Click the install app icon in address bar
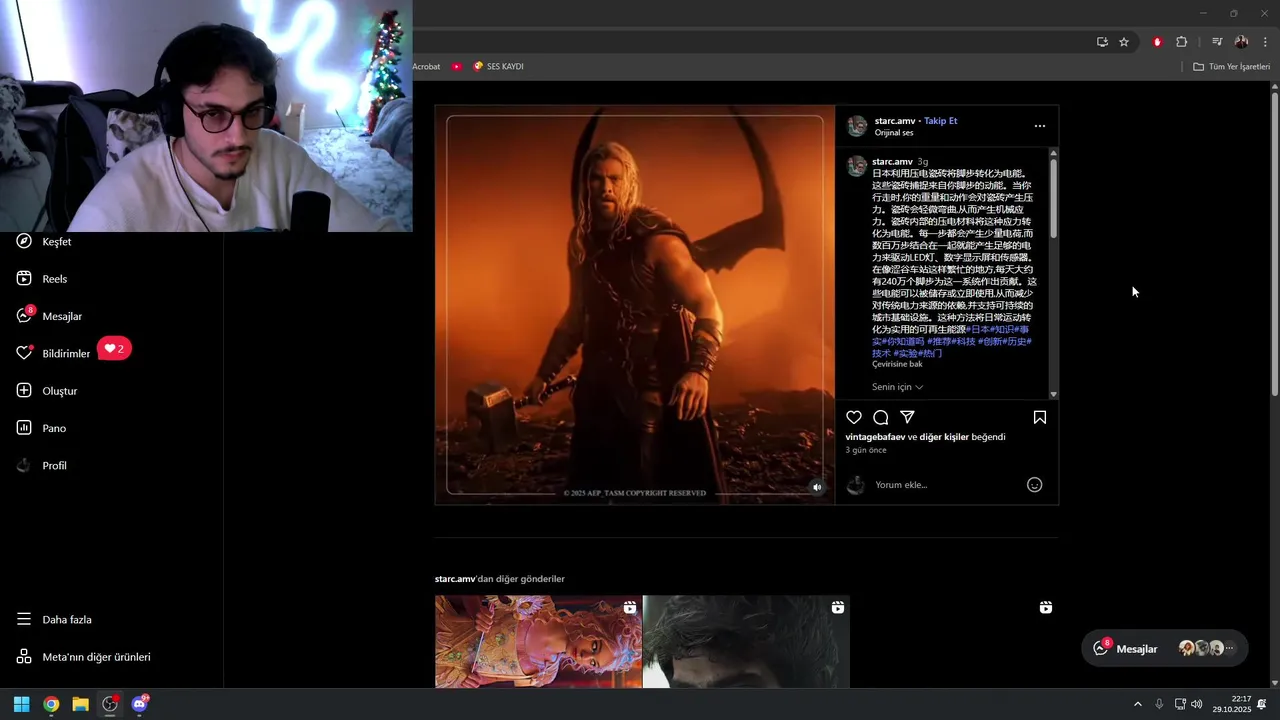 tap(1102, 42)
